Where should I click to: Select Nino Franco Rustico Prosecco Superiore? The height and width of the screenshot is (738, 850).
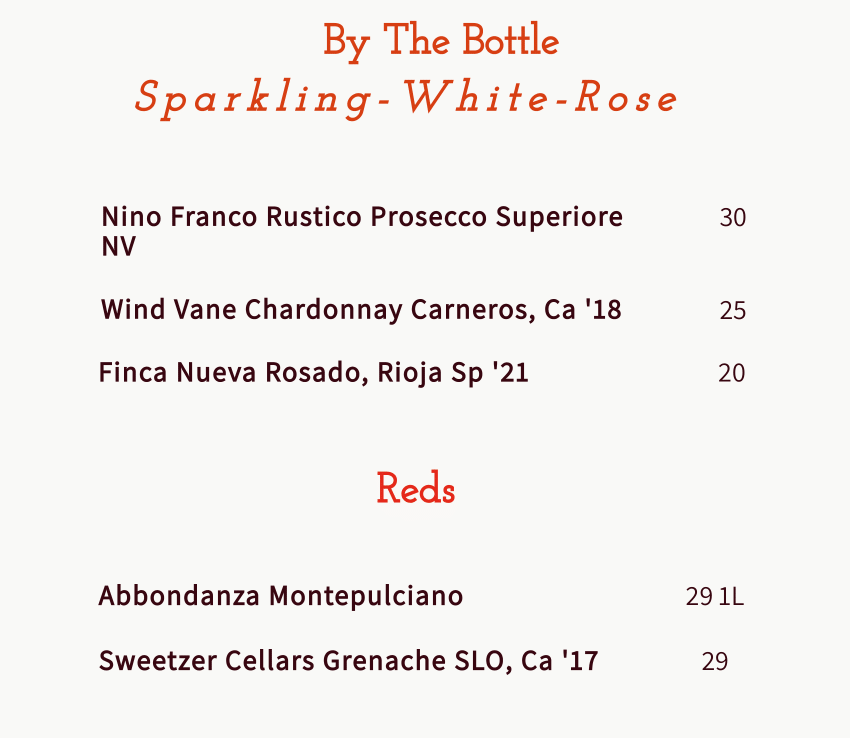tap(362, 217)
